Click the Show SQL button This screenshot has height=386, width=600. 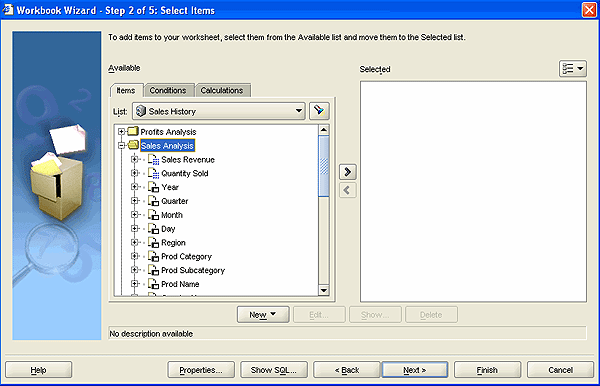coord(274,370)
